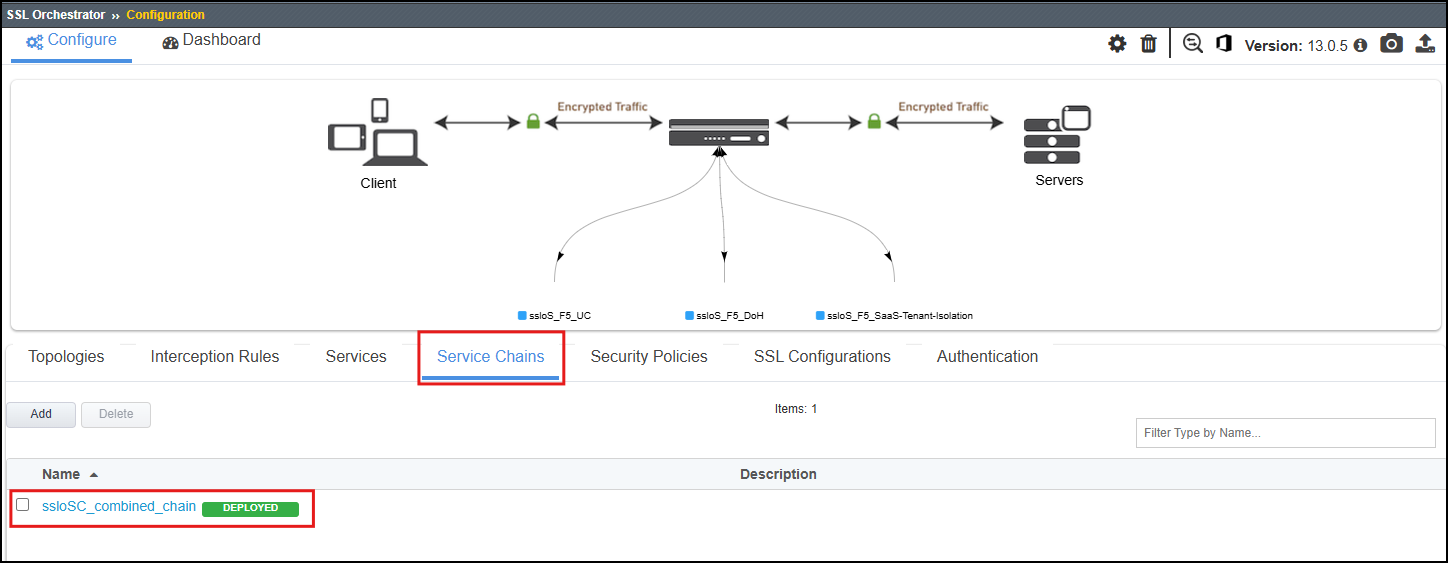This screenshot has width=1448, height=563.
Task: Open the Services tab
Action: (x=356, y=357)
